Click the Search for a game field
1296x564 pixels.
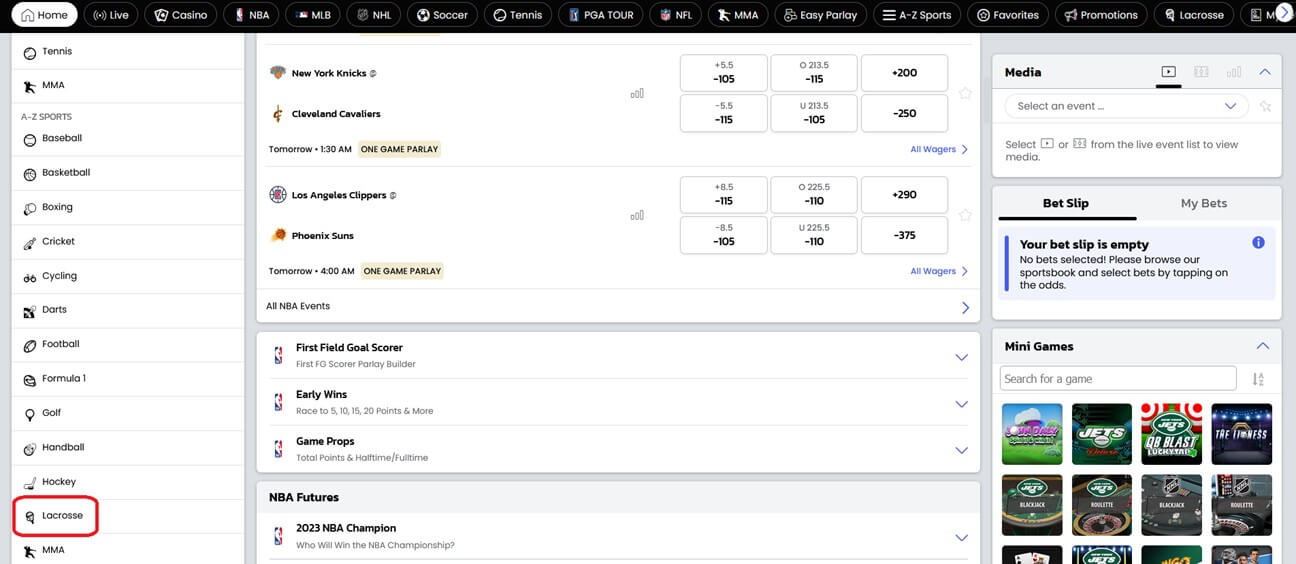coord(1118,378)
